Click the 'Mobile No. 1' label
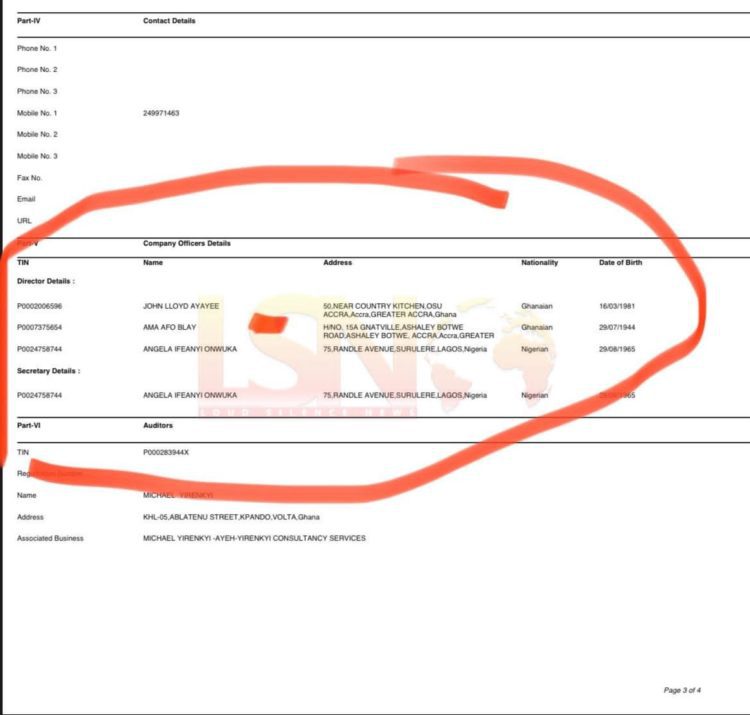 [x=37, y=113]
